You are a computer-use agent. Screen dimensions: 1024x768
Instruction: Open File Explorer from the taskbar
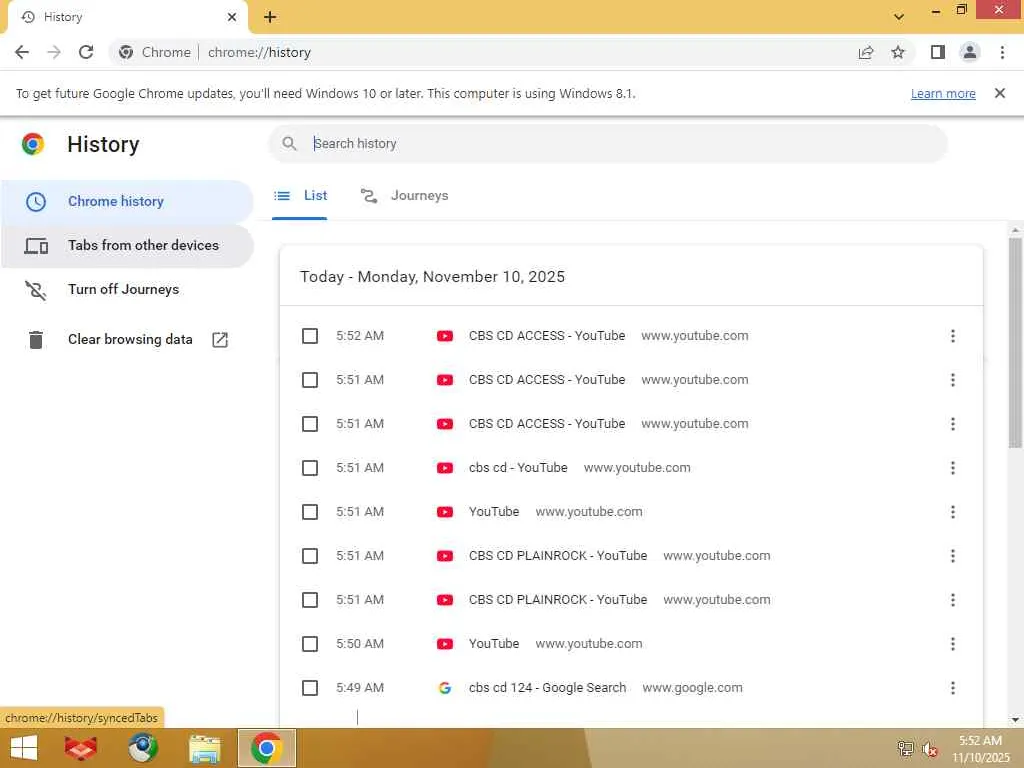pyautogui.click(x=204, y=748)
